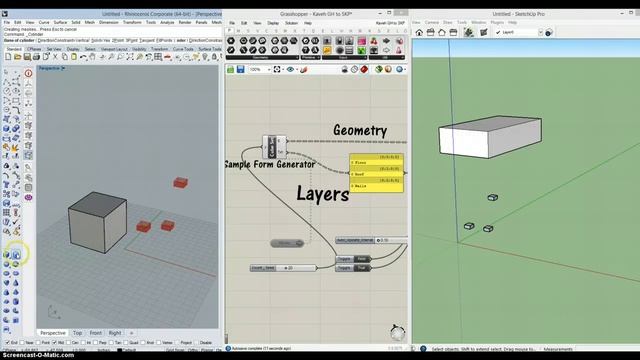Enable the Quad osnap checkbox
640x360 pixels.
coord(126,342)
